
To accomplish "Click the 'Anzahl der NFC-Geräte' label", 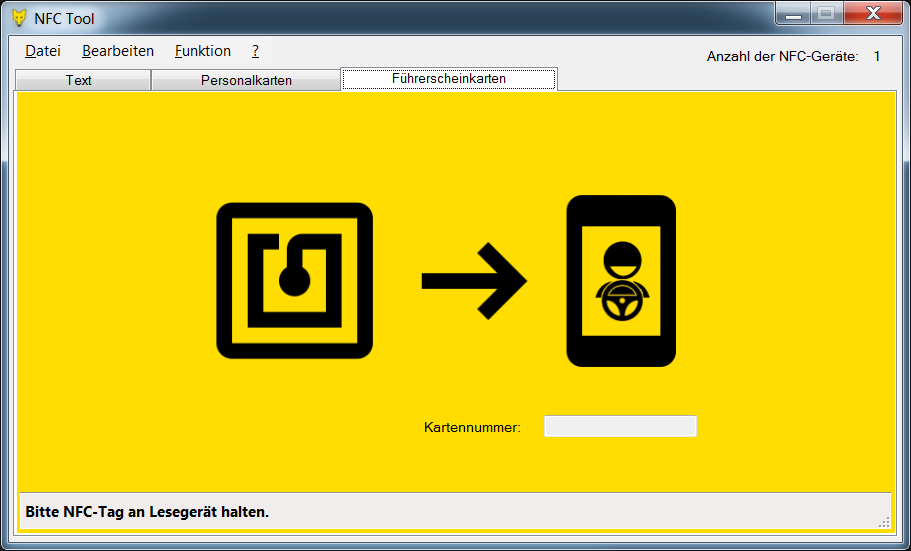I will [x=782, y=56].
